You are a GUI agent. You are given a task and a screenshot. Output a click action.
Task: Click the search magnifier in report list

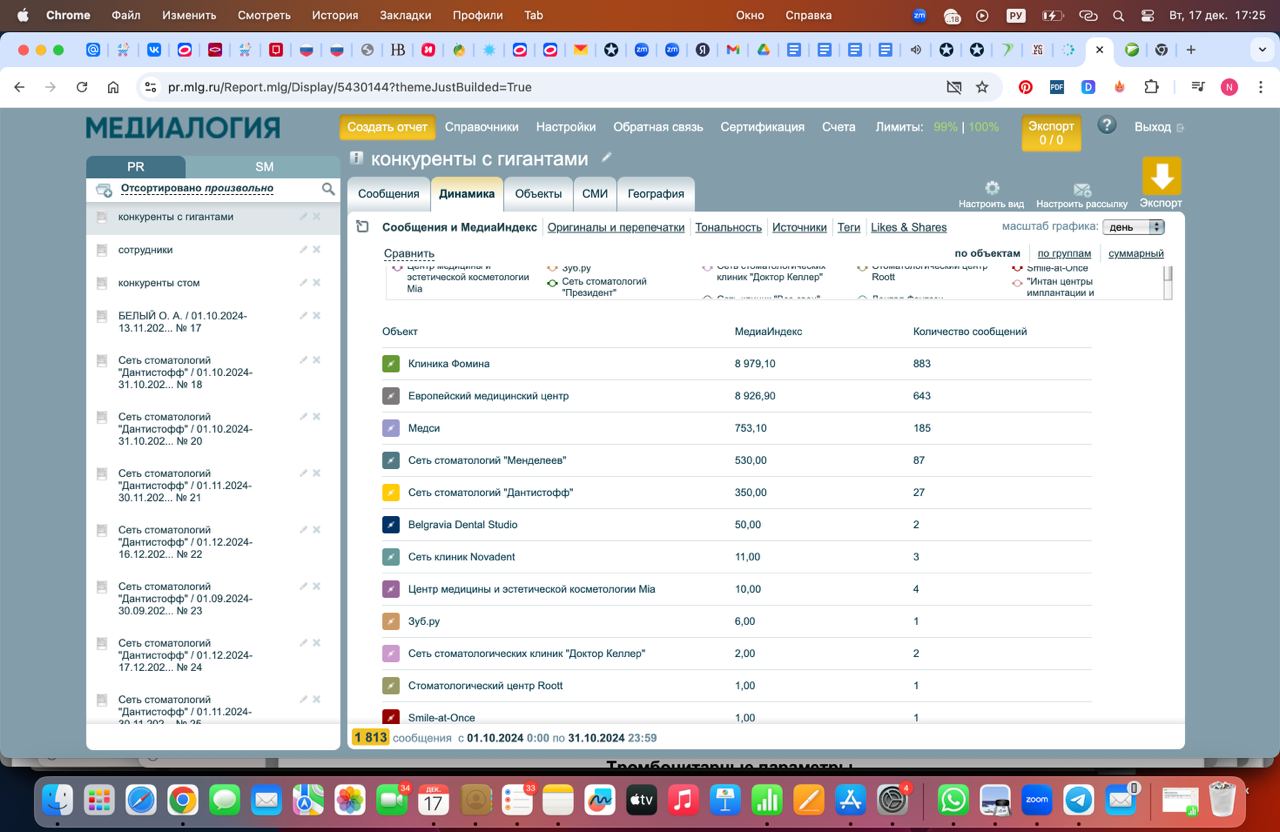click(328, 189)
